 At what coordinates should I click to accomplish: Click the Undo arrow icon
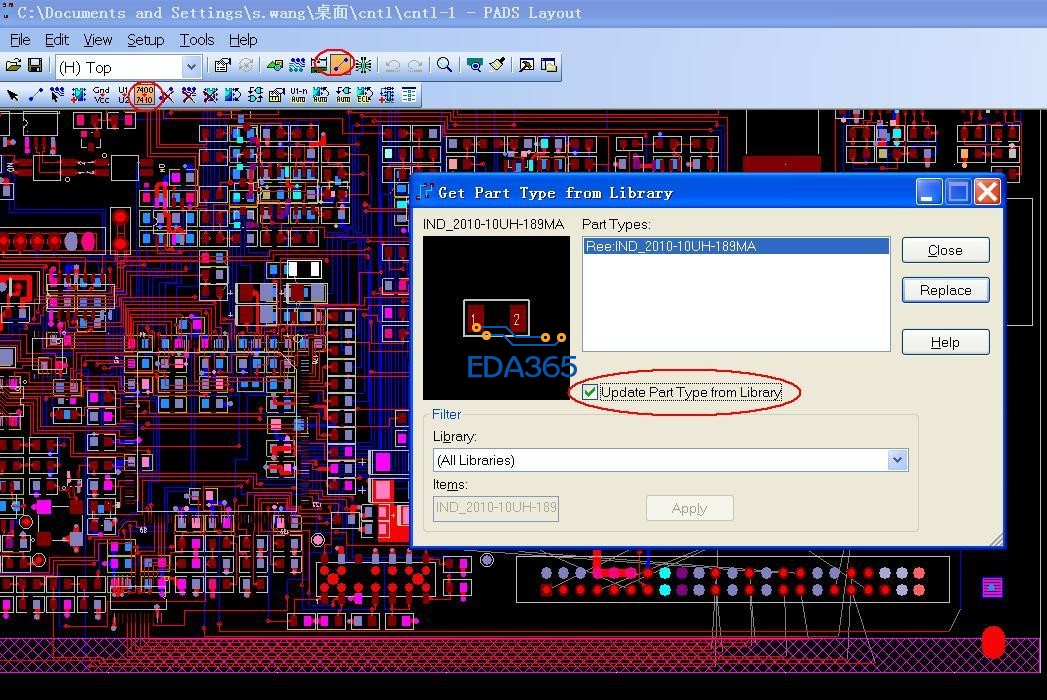393,65
